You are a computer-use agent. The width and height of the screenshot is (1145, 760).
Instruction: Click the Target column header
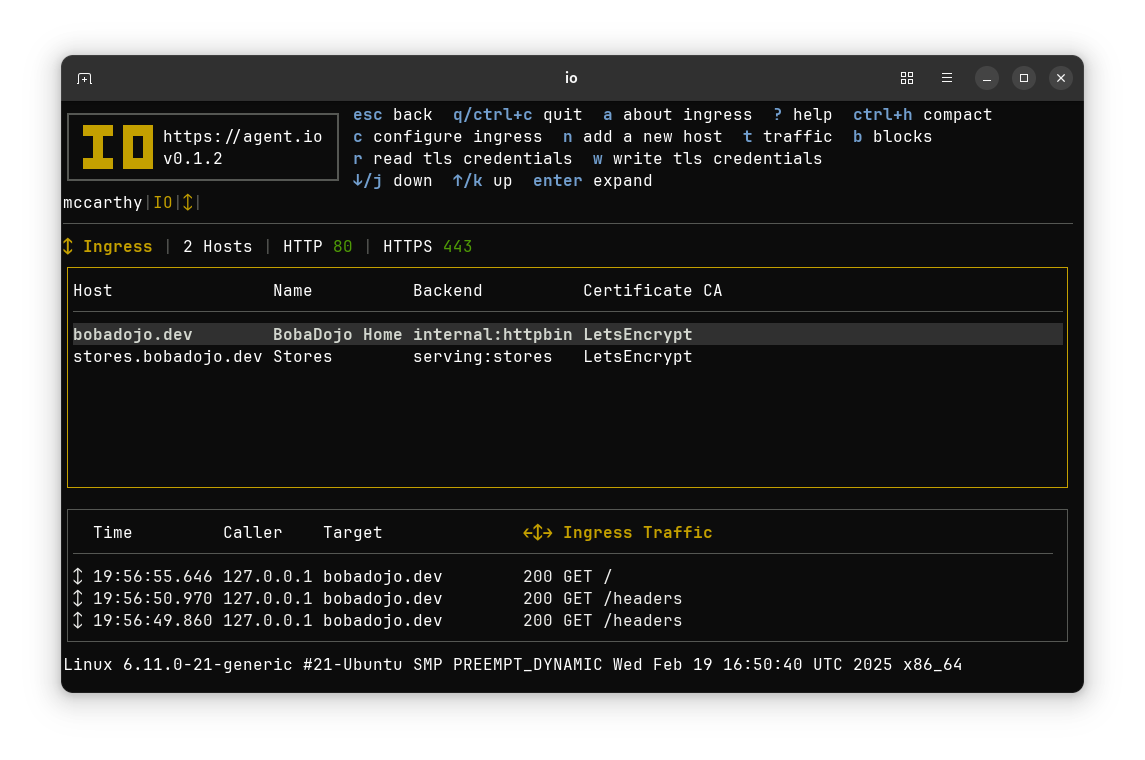353,533
